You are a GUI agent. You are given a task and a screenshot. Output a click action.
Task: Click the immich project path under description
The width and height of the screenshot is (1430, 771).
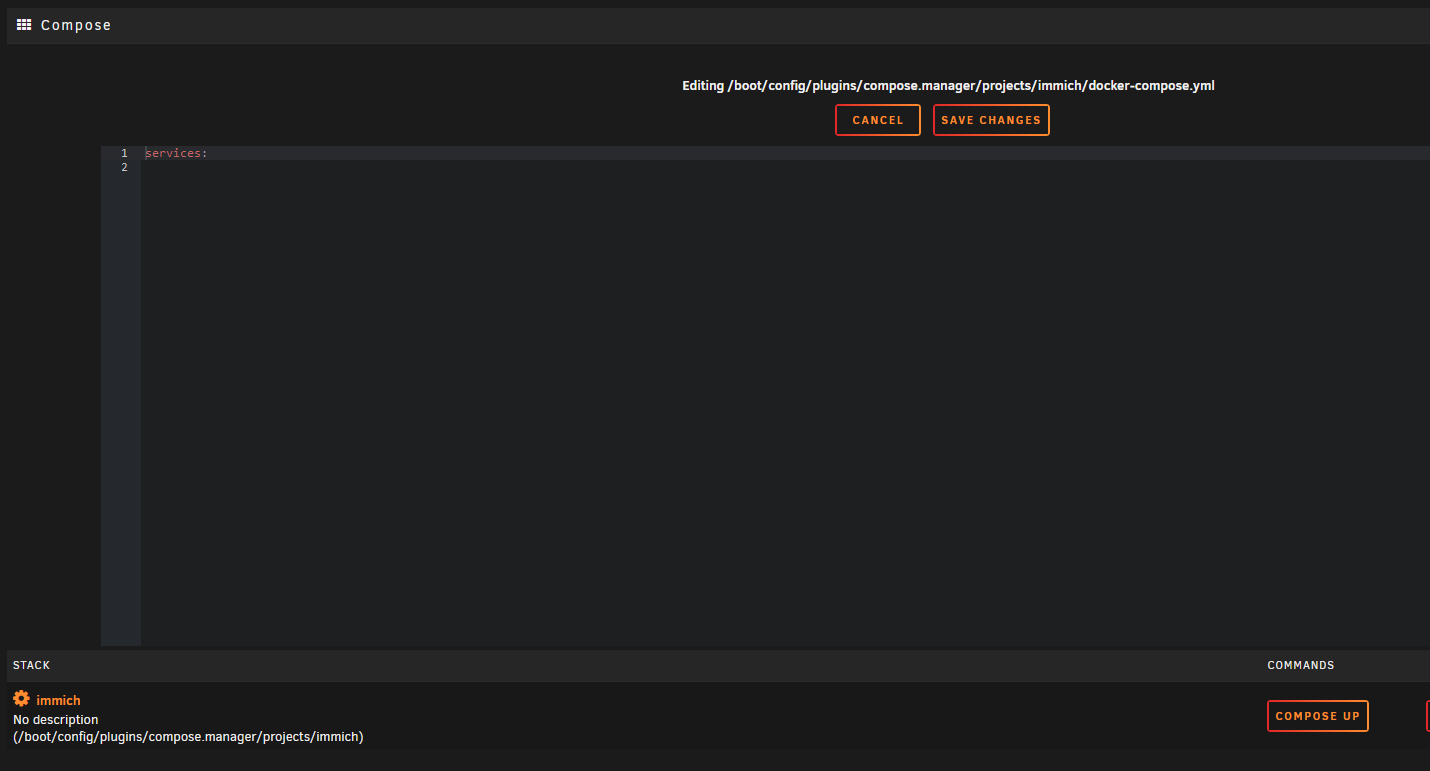pos(188,737)
